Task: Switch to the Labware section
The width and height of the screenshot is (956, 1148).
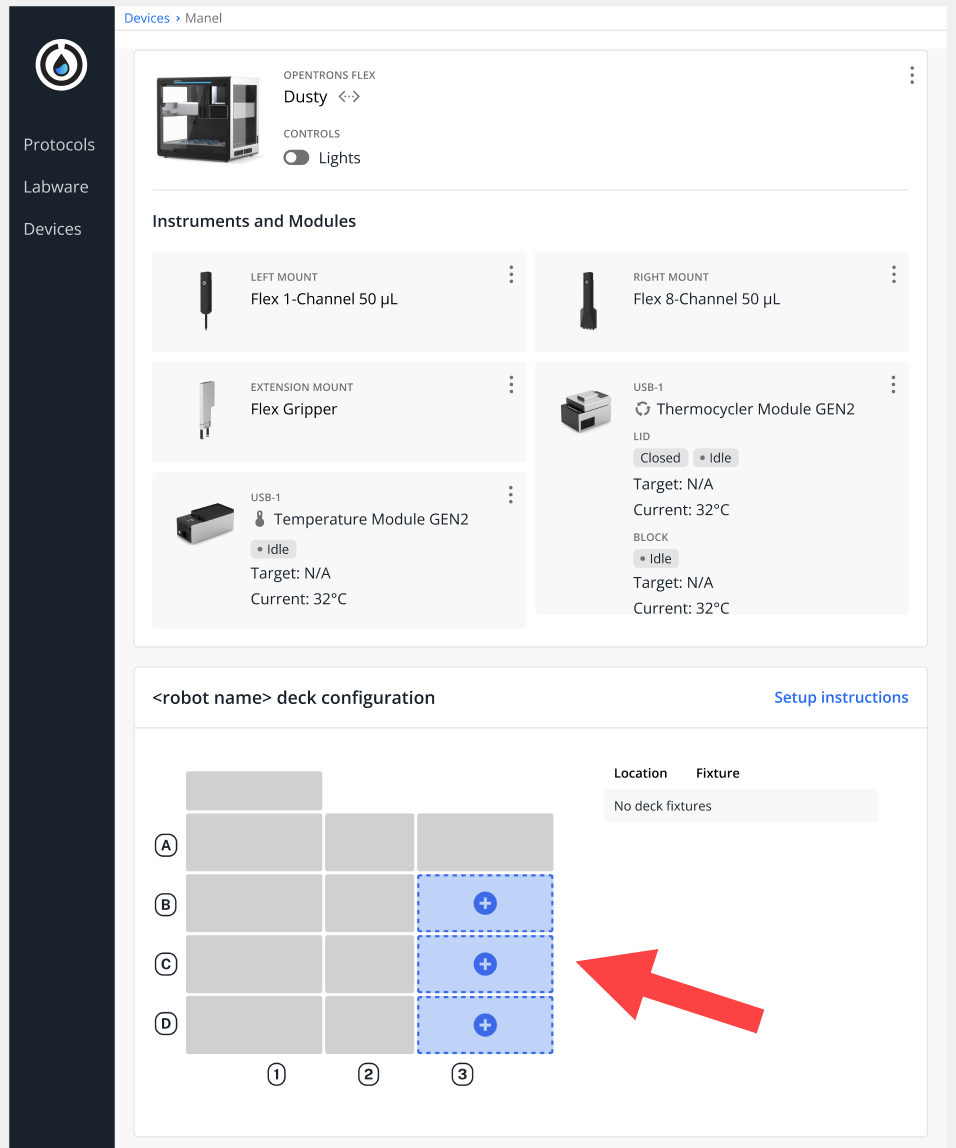Action: [x=56, y=186]
